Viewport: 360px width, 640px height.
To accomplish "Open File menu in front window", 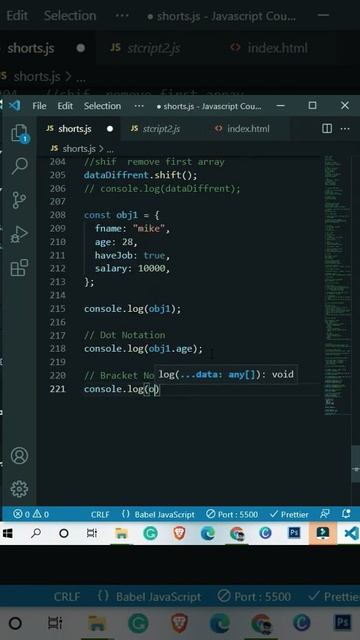I will [39, 106].
